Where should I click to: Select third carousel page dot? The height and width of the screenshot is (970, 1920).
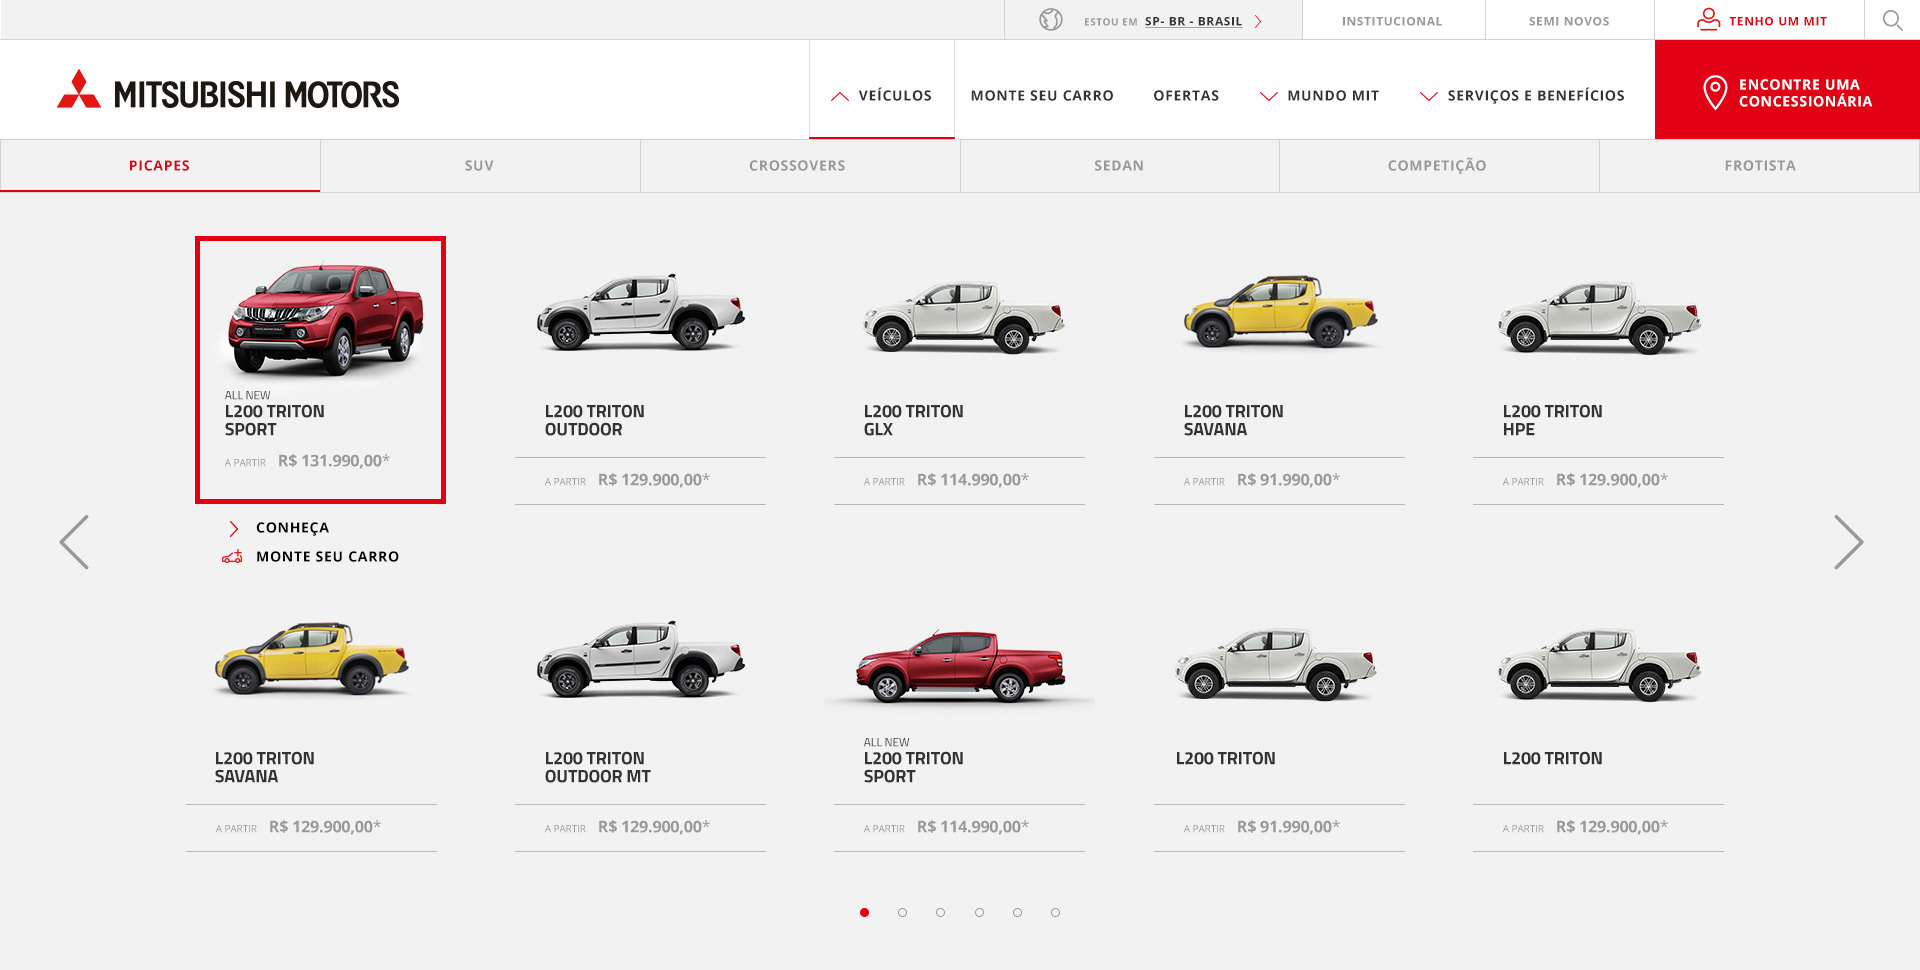[940, 912]
